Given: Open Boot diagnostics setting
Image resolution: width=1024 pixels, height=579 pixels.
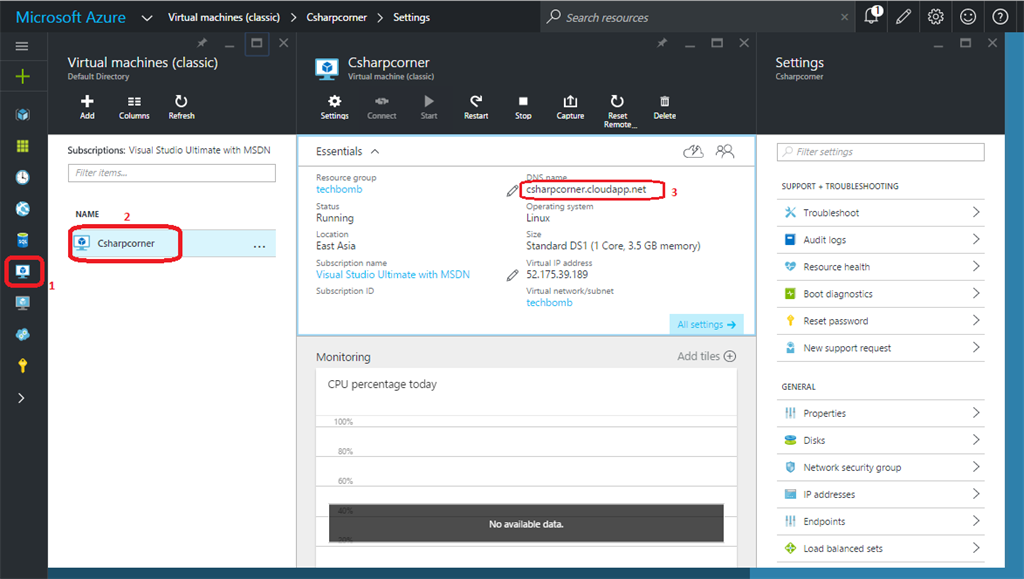Looking at the screenshot, I should coord(881,294).
